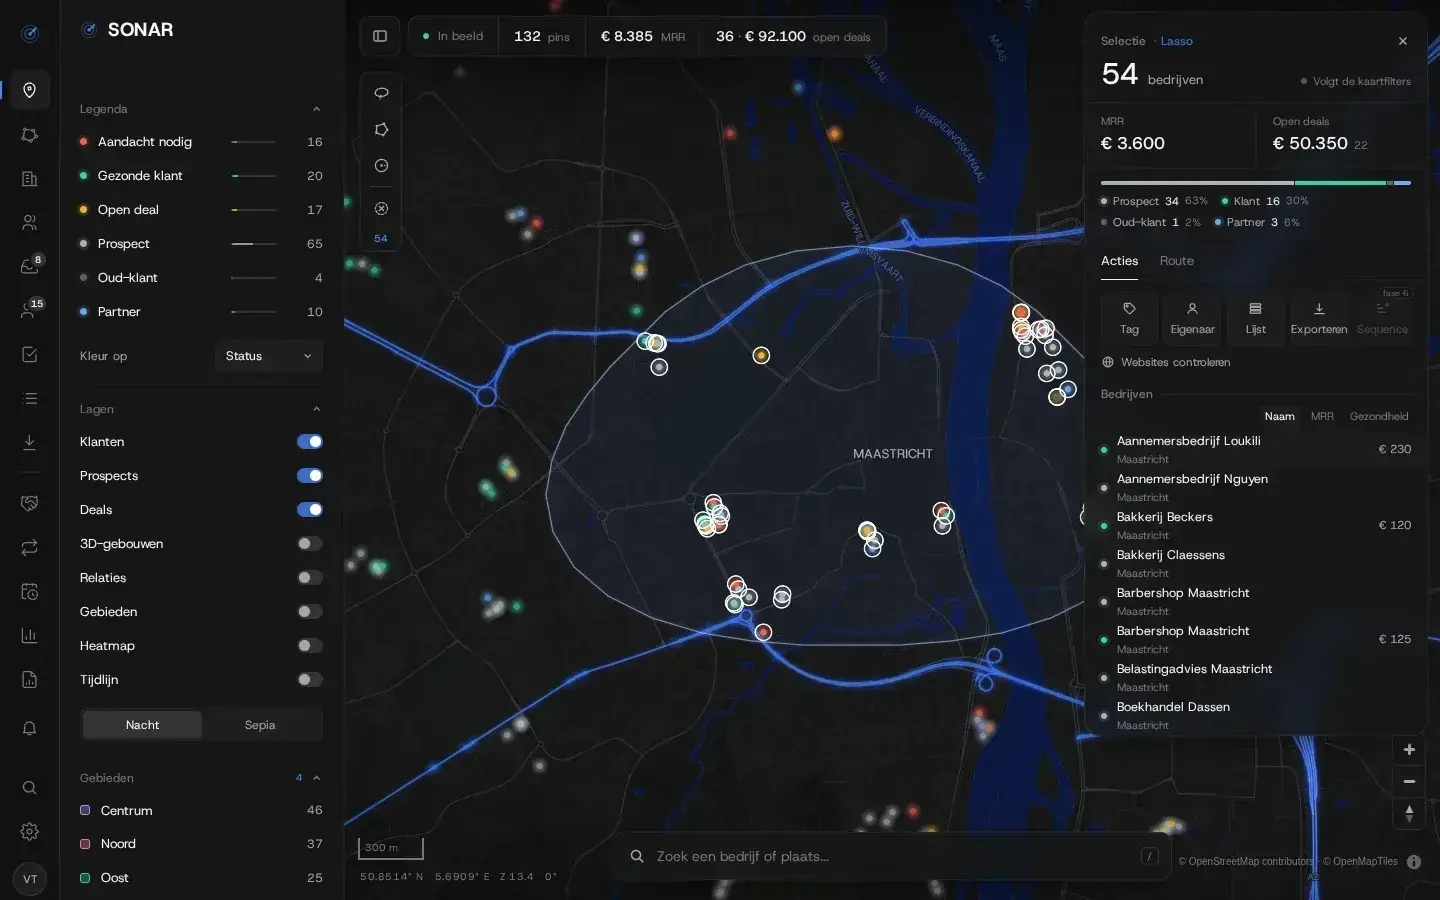Click the Eigenaar action icon
The width and height of the screenshot is (1440, 900).
pyautogui.click(x=1192, y=318)
